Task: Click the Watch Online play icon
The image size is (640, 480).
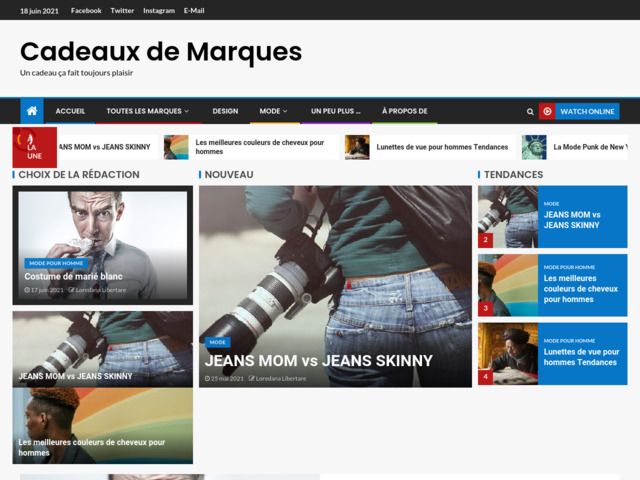Action: [547, 111]
